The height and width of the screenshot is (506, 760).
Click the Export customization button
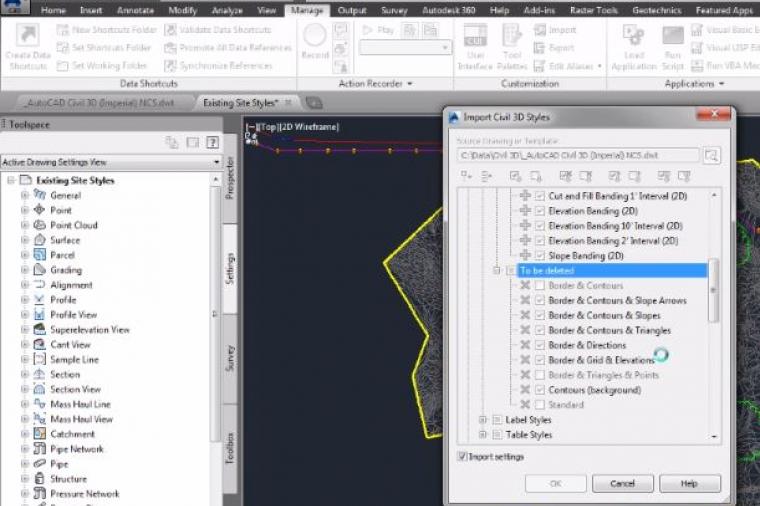(554, 47)
